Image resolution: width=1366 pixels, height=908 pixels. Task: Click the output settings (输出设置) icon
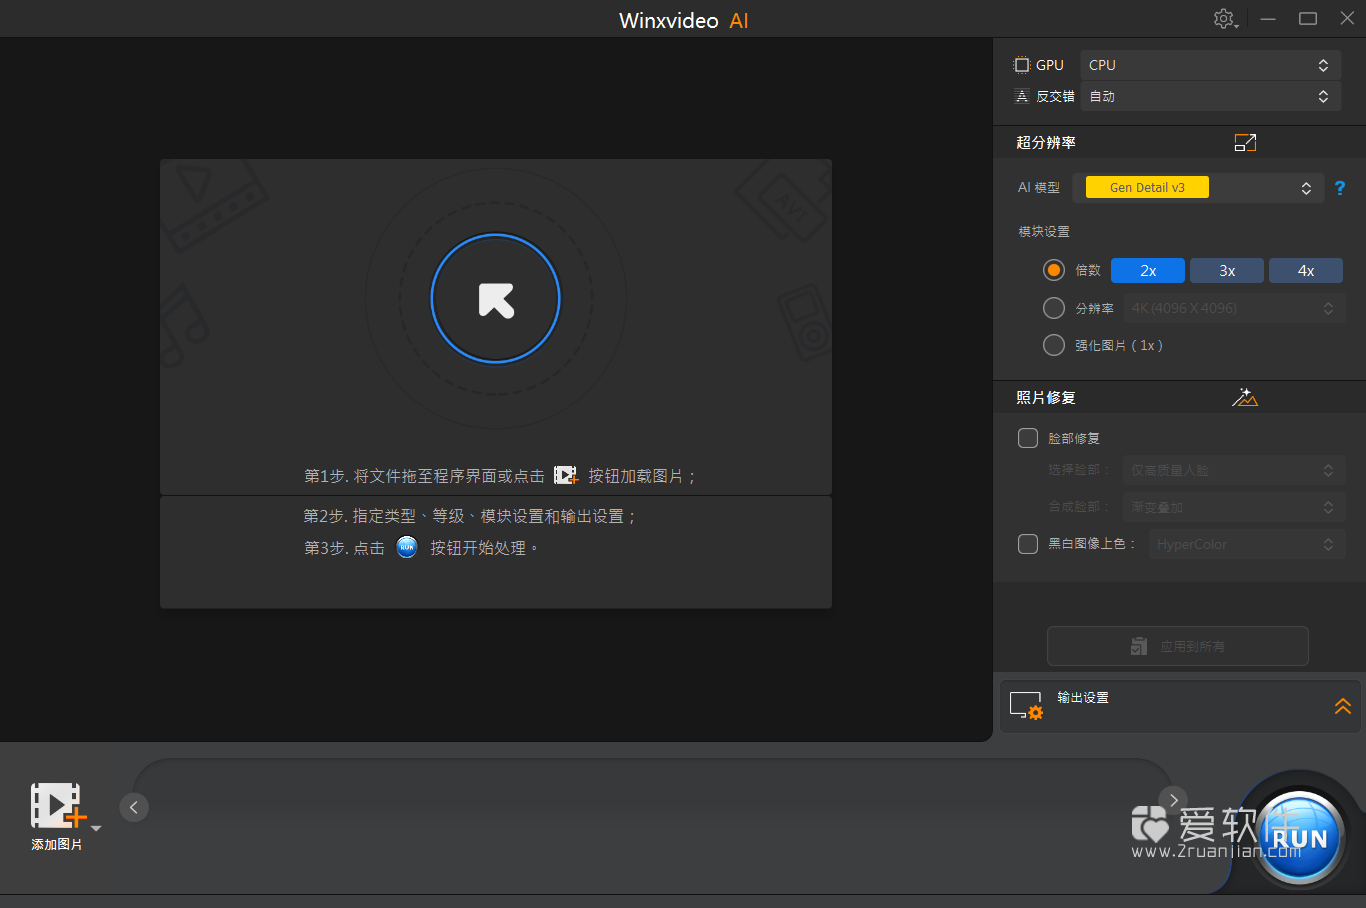pyautogui.click(x=1026, y=705)
